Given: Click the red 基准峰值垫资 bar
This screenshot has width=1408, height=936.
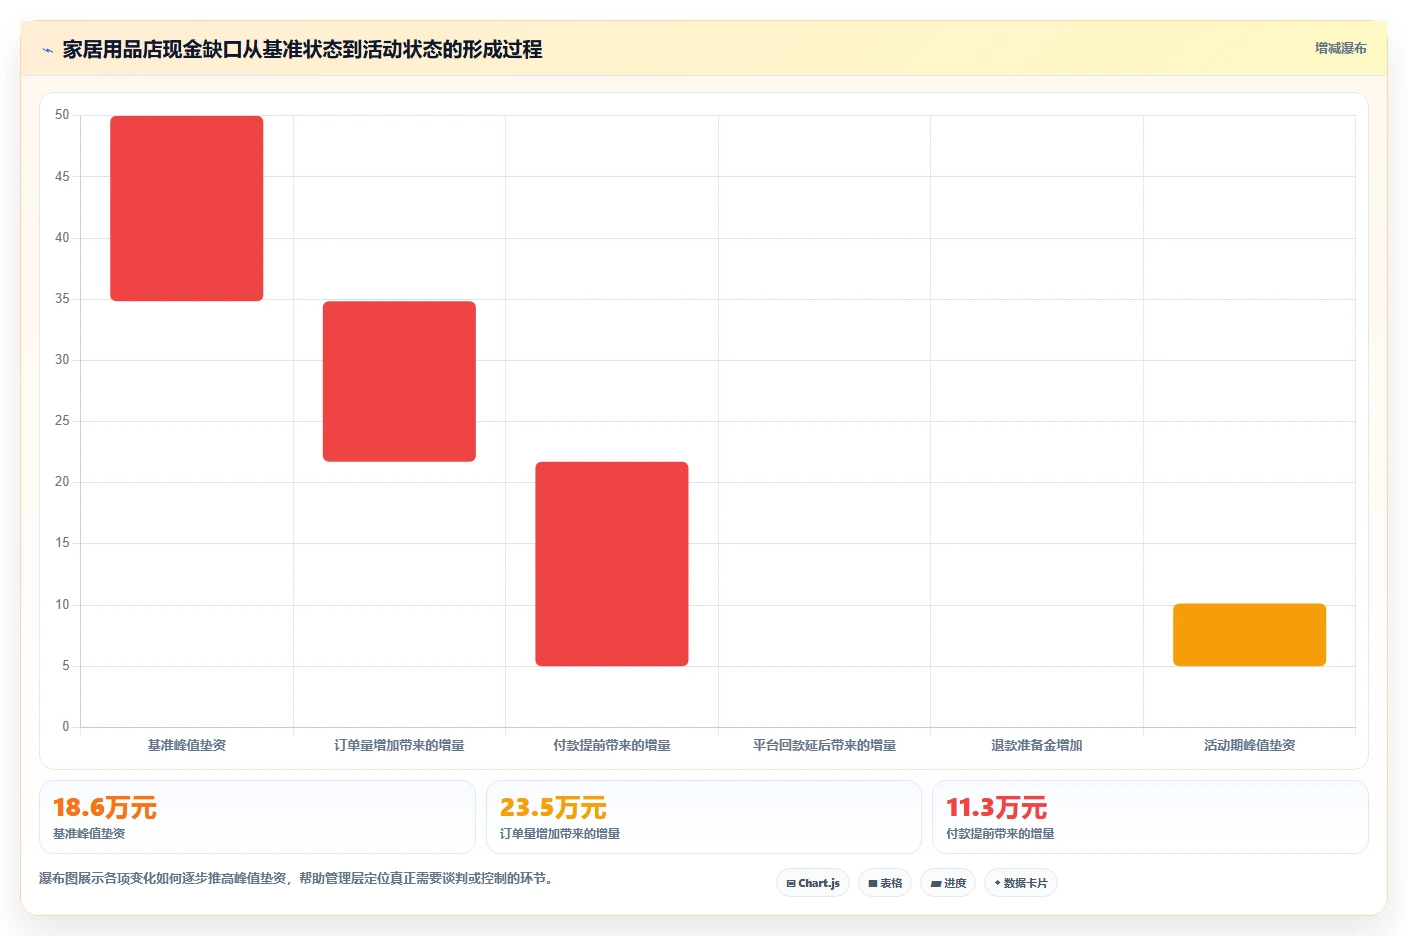Looking at the screenshot, I should point(187,208).
